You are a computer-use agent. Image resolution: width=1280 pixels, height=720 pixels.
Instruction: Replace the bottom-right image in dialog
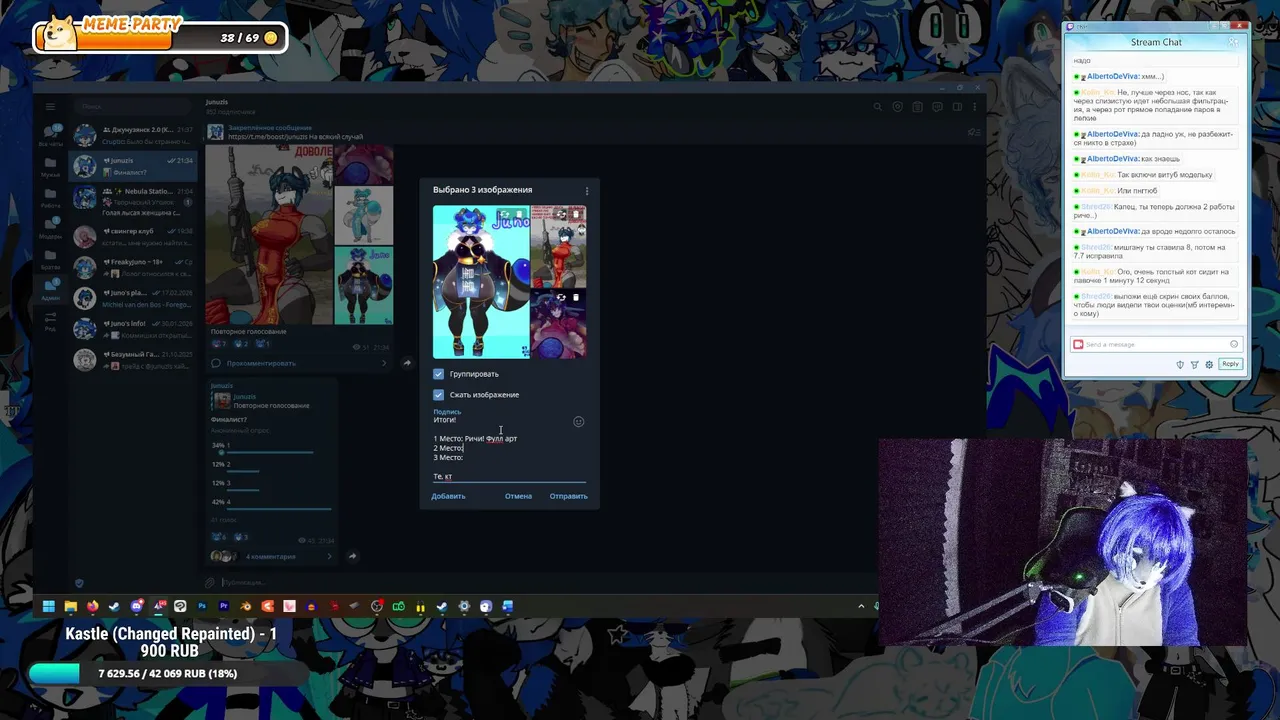pyautogui.click(x=561, y=297)
